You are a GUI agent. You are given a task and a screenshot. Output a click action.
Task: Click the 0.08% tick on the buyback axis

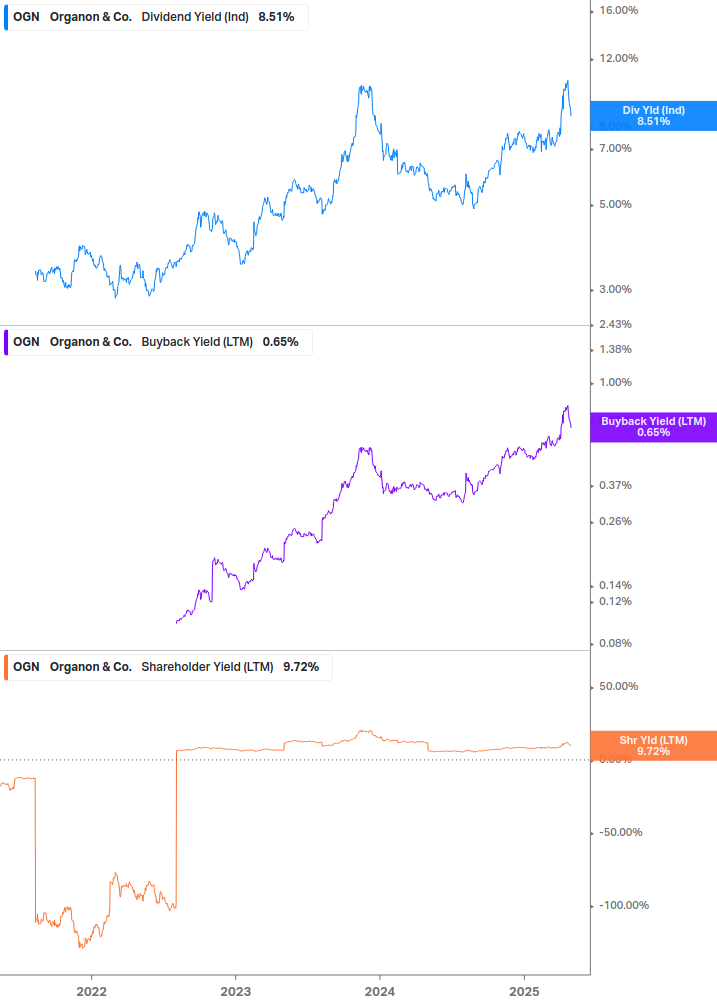[615, 643]
